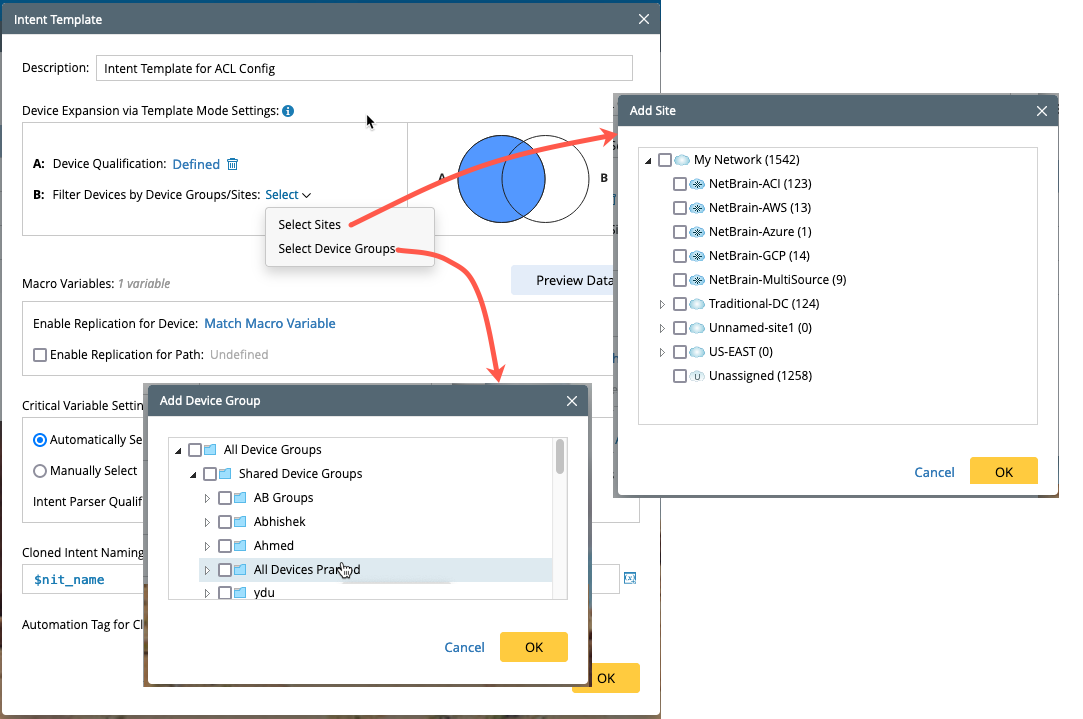
Task: Click the Shared Device Groups folder icon
Action: pos(225,474)
